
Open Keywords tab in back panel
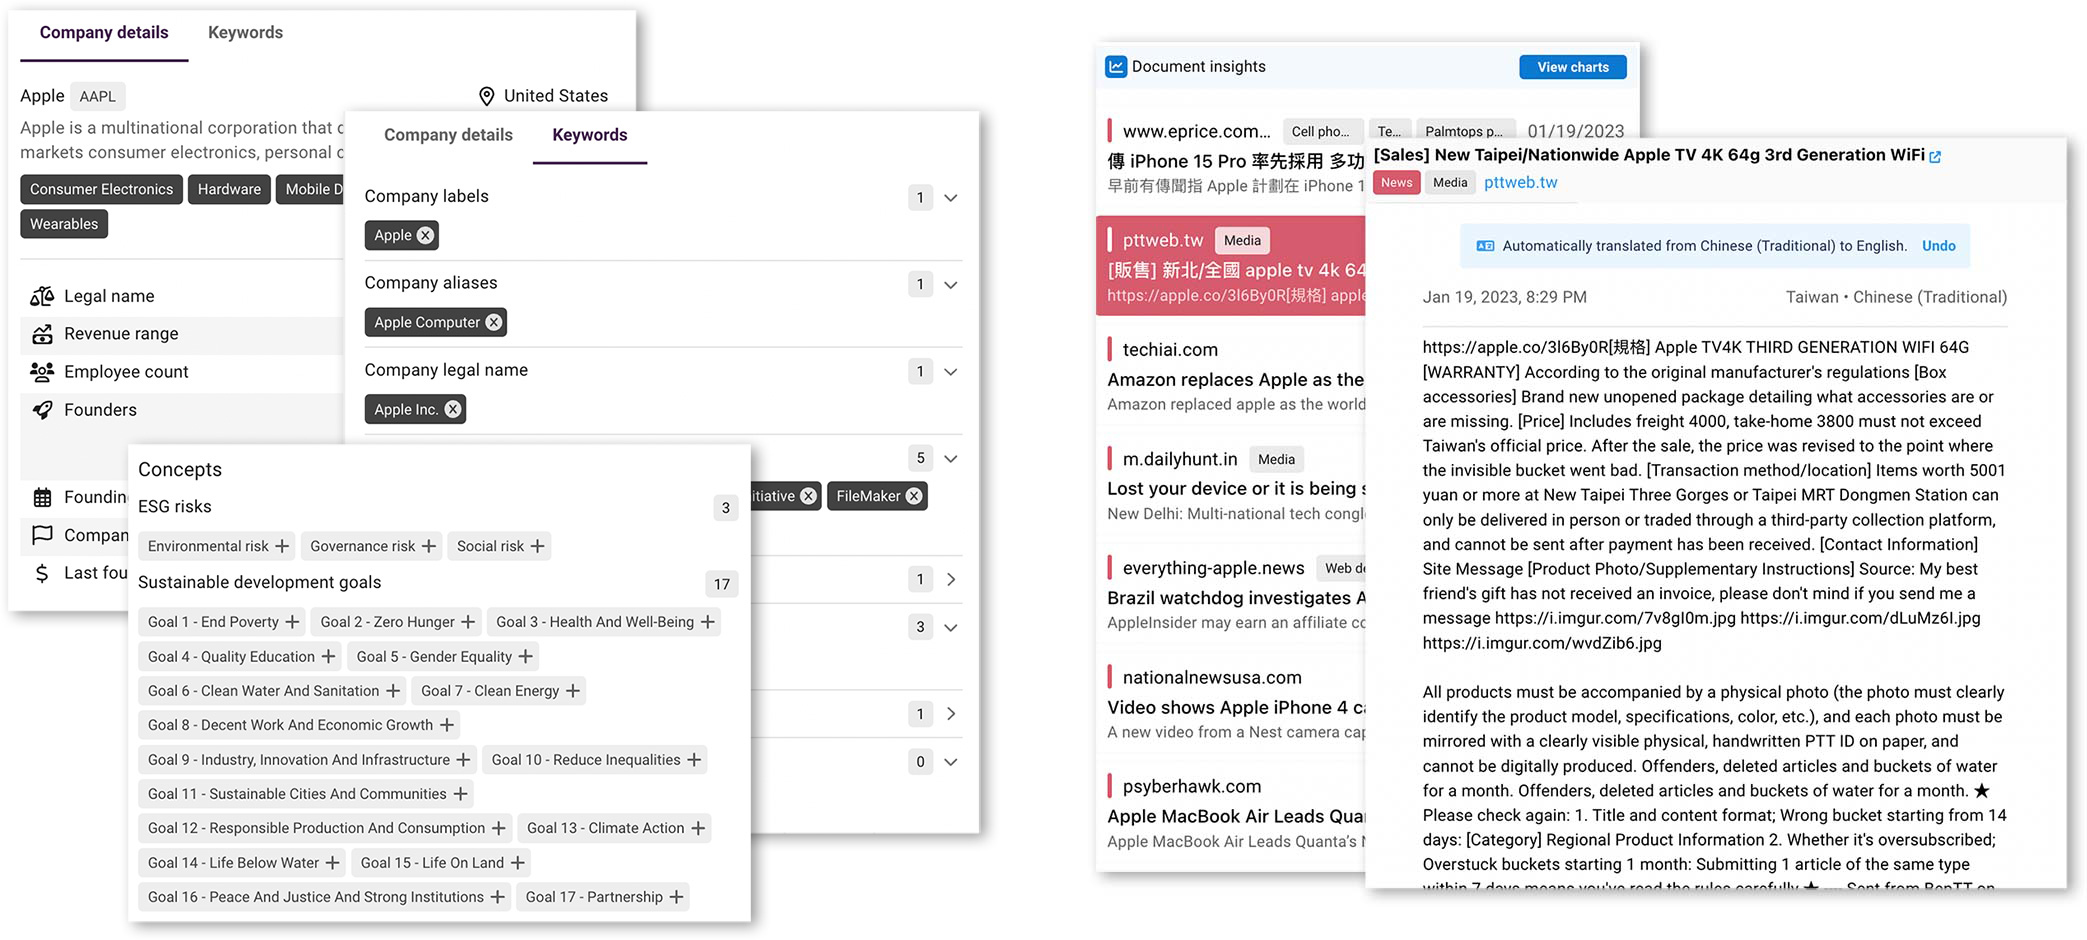pyautogui.click(x=245, y=33)
